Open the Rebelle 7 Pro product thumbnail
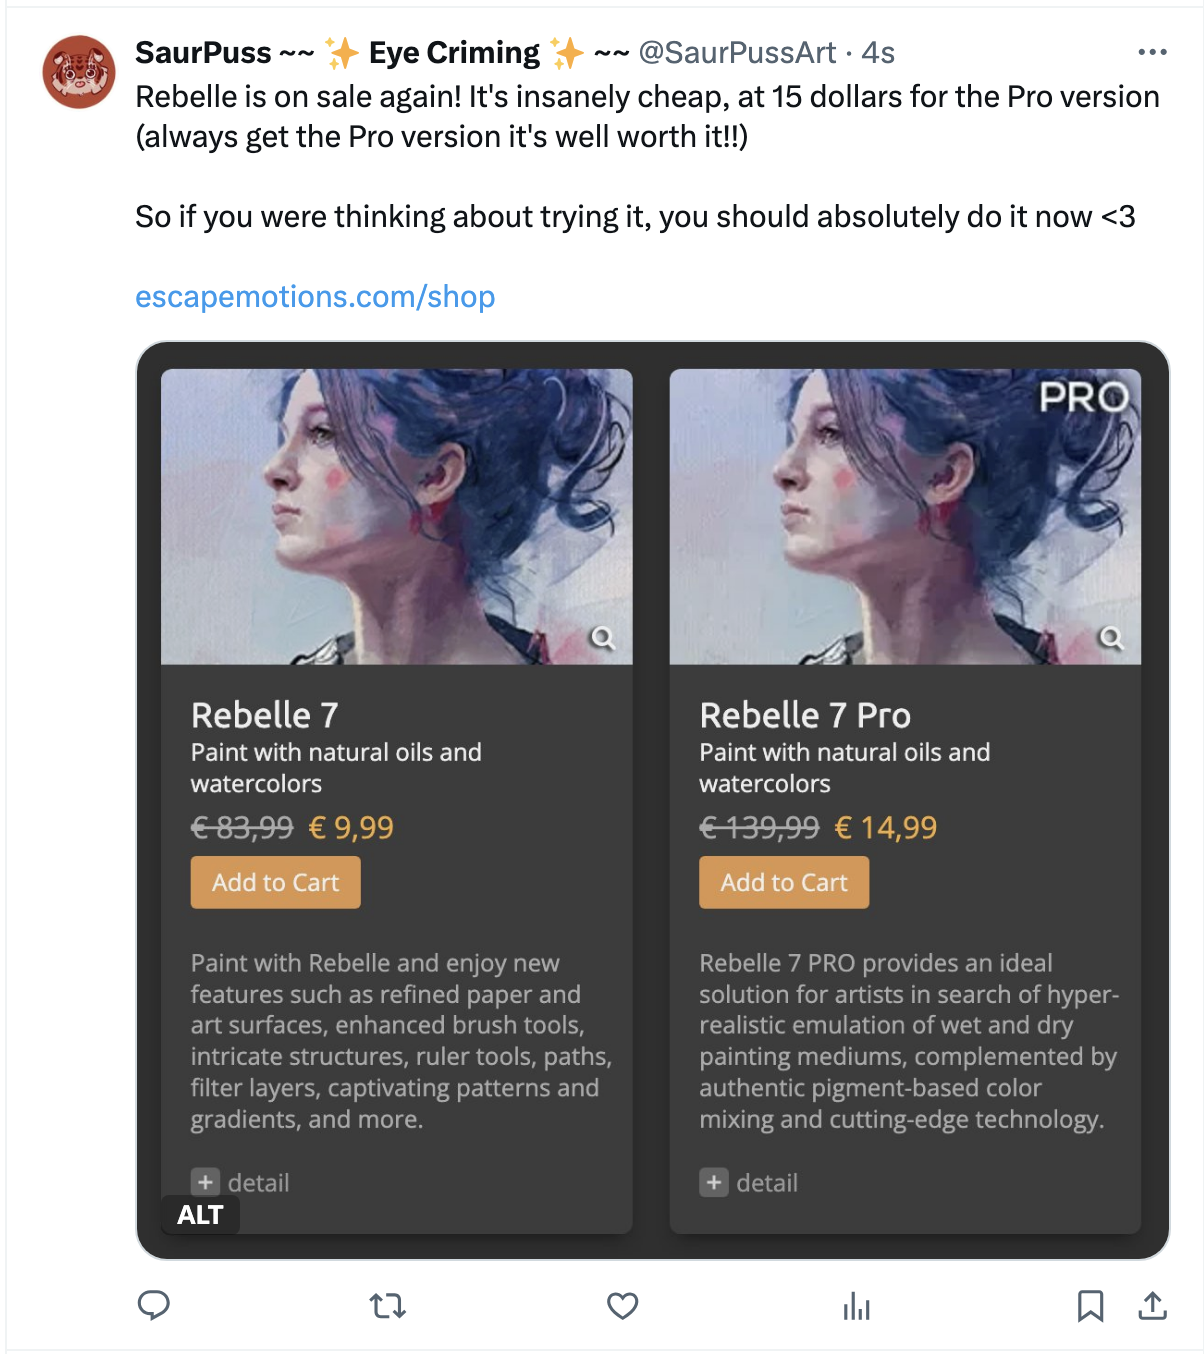This screenshot has width=1204, height=1354. tap(905, 516)
